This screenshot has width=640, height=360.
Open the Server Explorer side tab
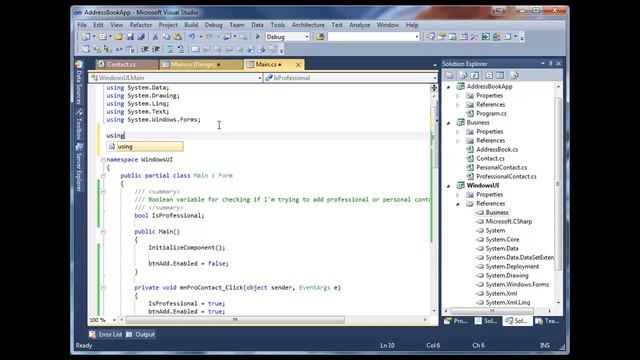tap(79, 168)
